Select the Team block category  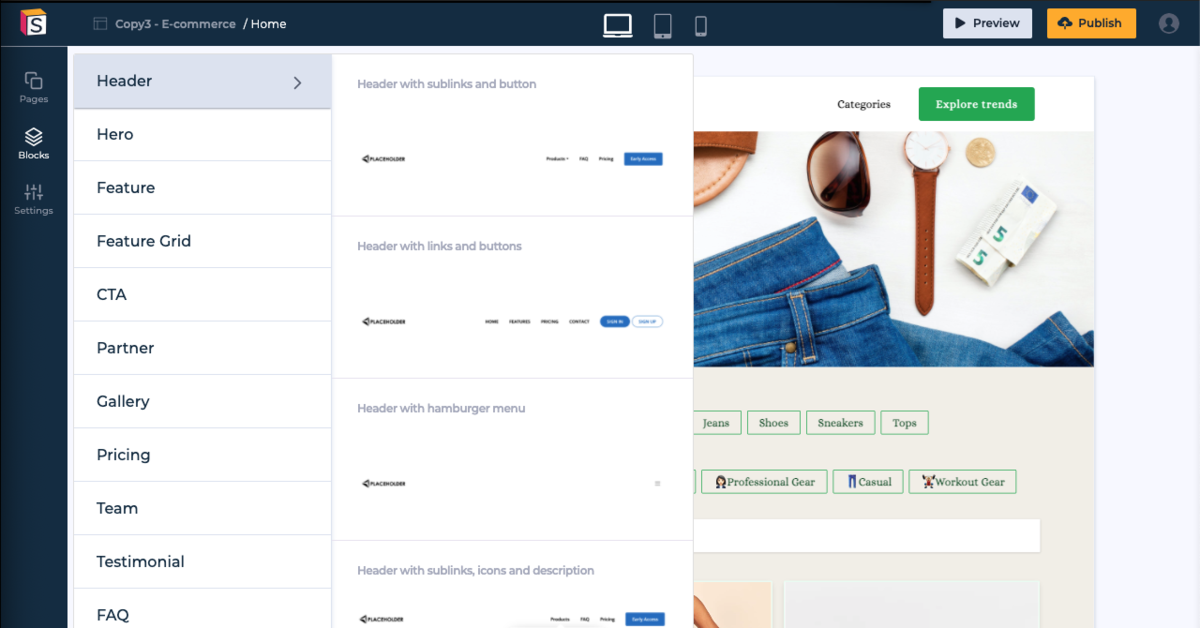[x=202, y=508]
